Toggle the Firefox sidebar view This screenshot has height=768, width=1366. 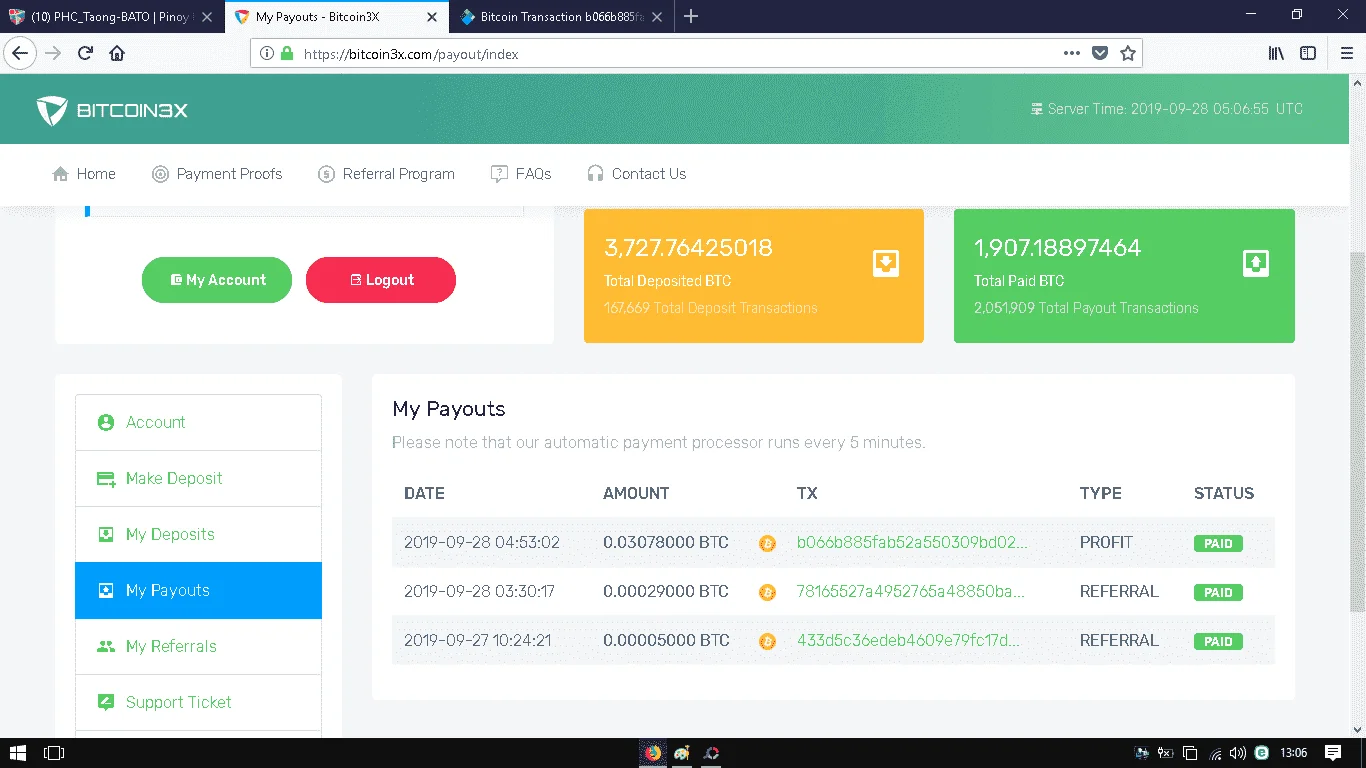(1308, 54)
